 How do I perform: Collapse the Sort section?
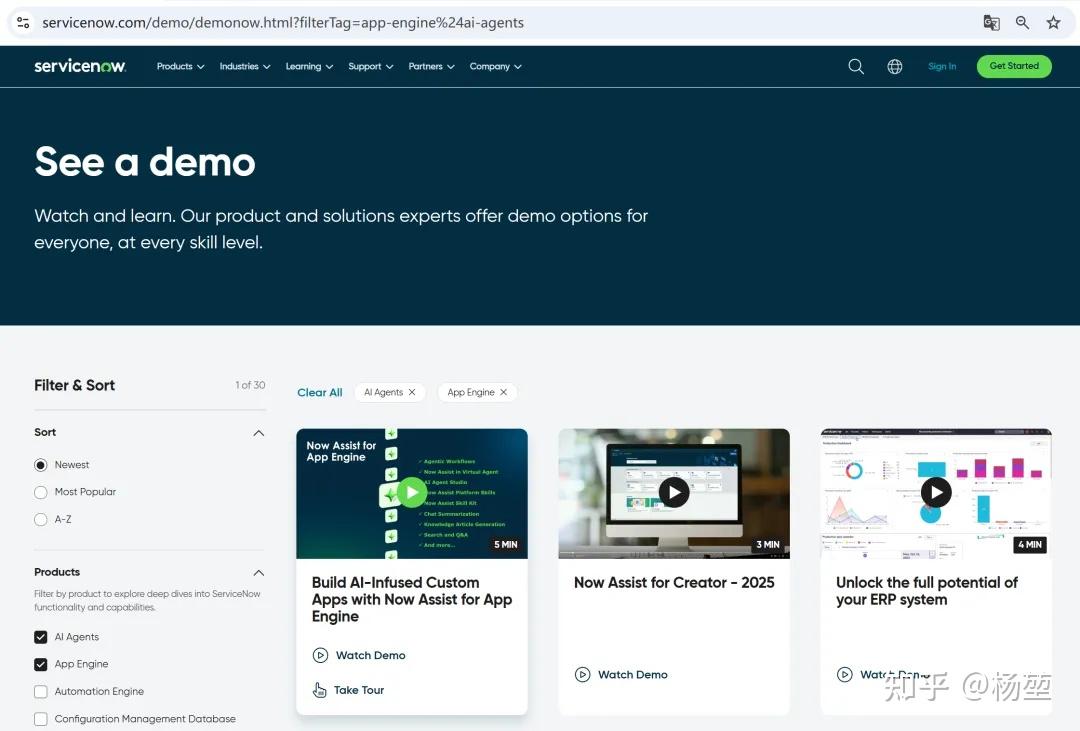tap(259, 433)
